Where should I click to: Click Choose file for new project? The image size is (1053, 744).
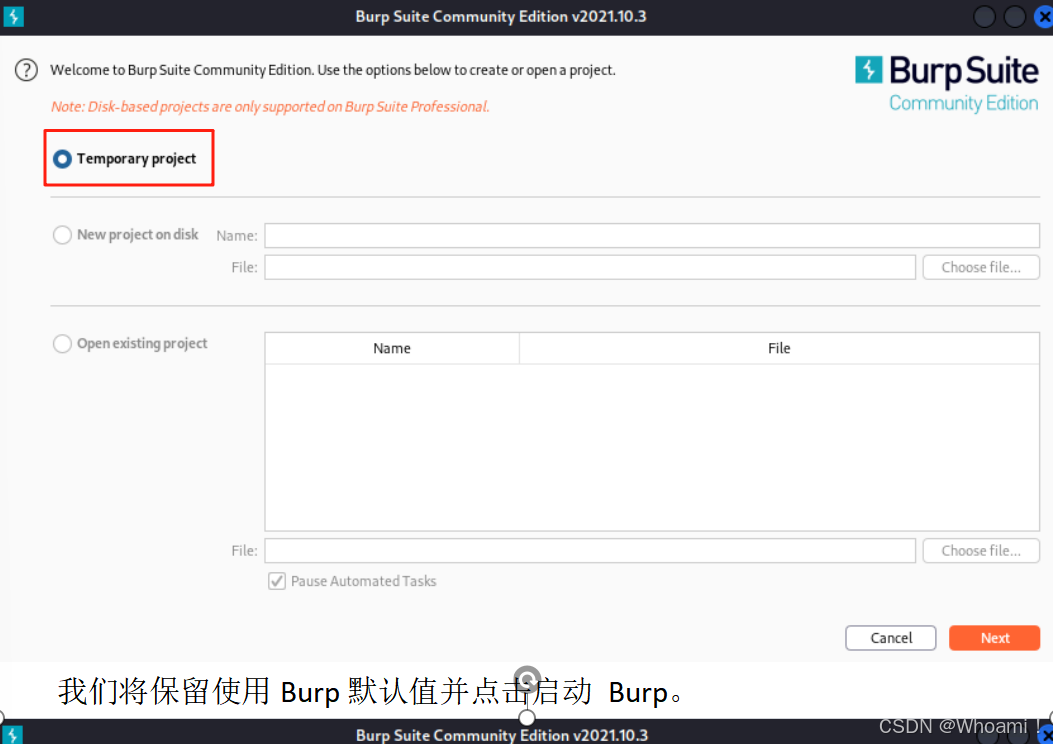tap(980, 267)
